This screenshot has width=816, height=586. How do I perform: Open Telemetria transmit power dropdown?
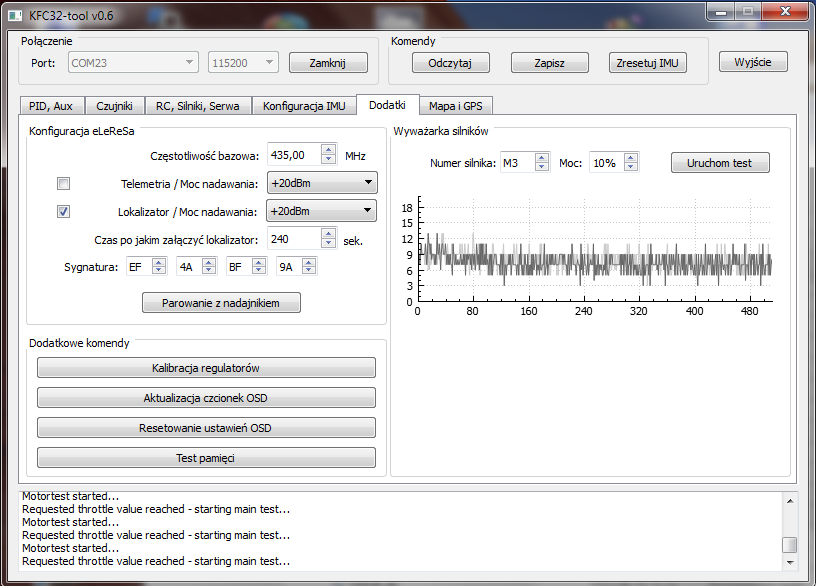[x=321, y=184]
